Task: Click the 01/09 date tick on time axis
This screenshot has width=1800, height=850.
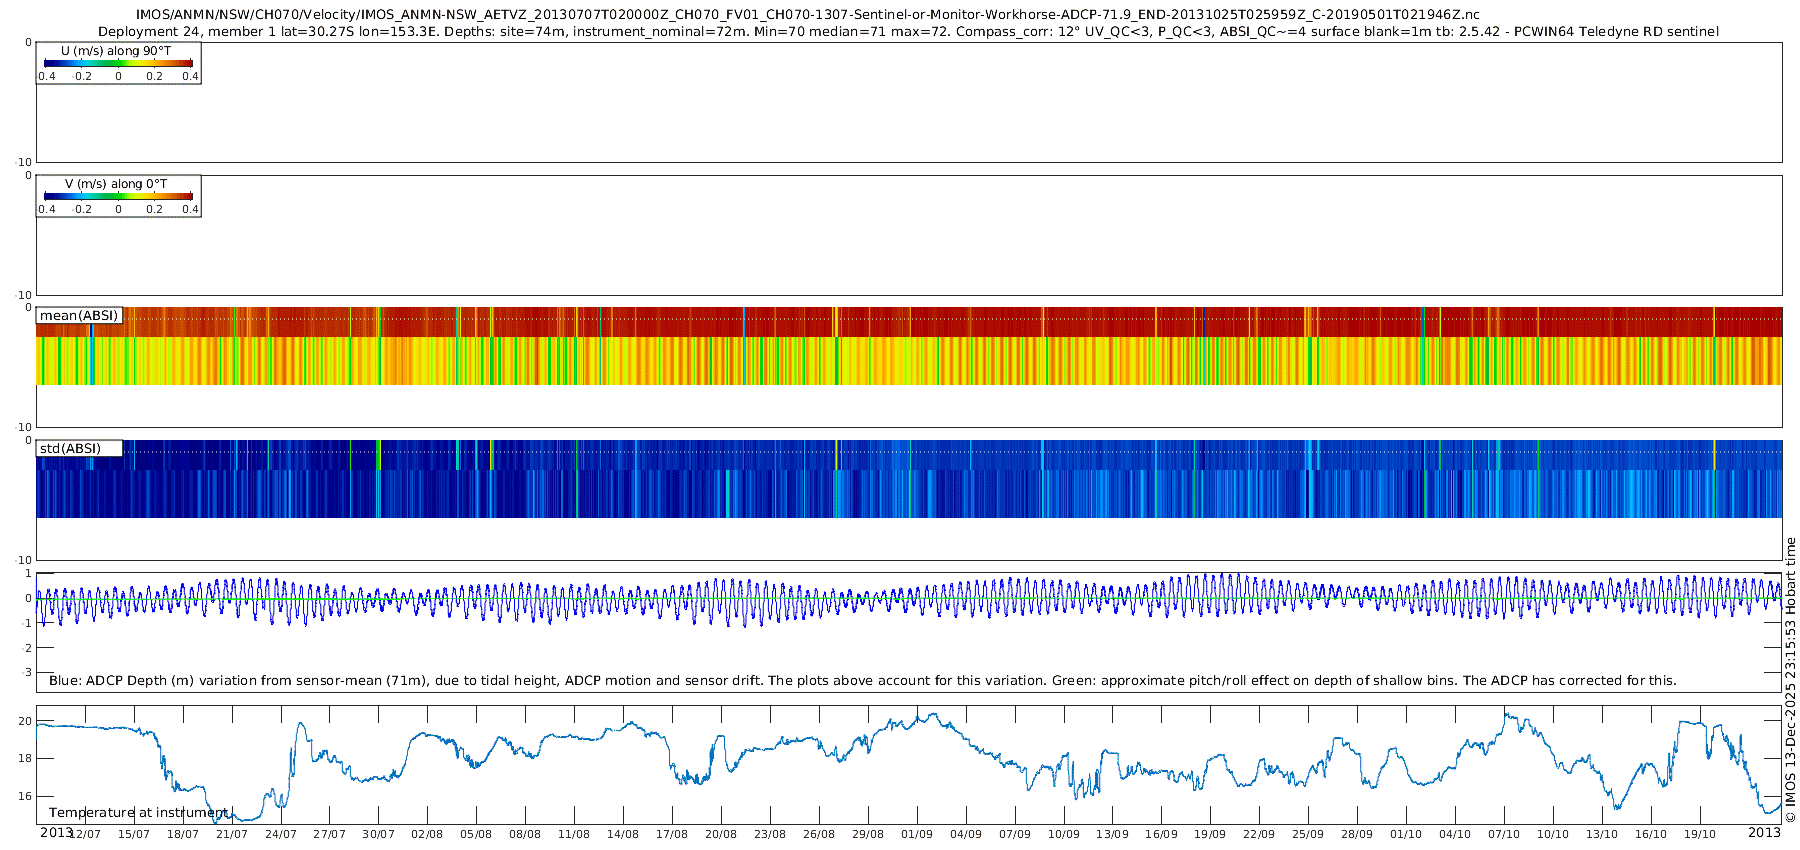Action: pyautogui.click(x=916, y=834)
